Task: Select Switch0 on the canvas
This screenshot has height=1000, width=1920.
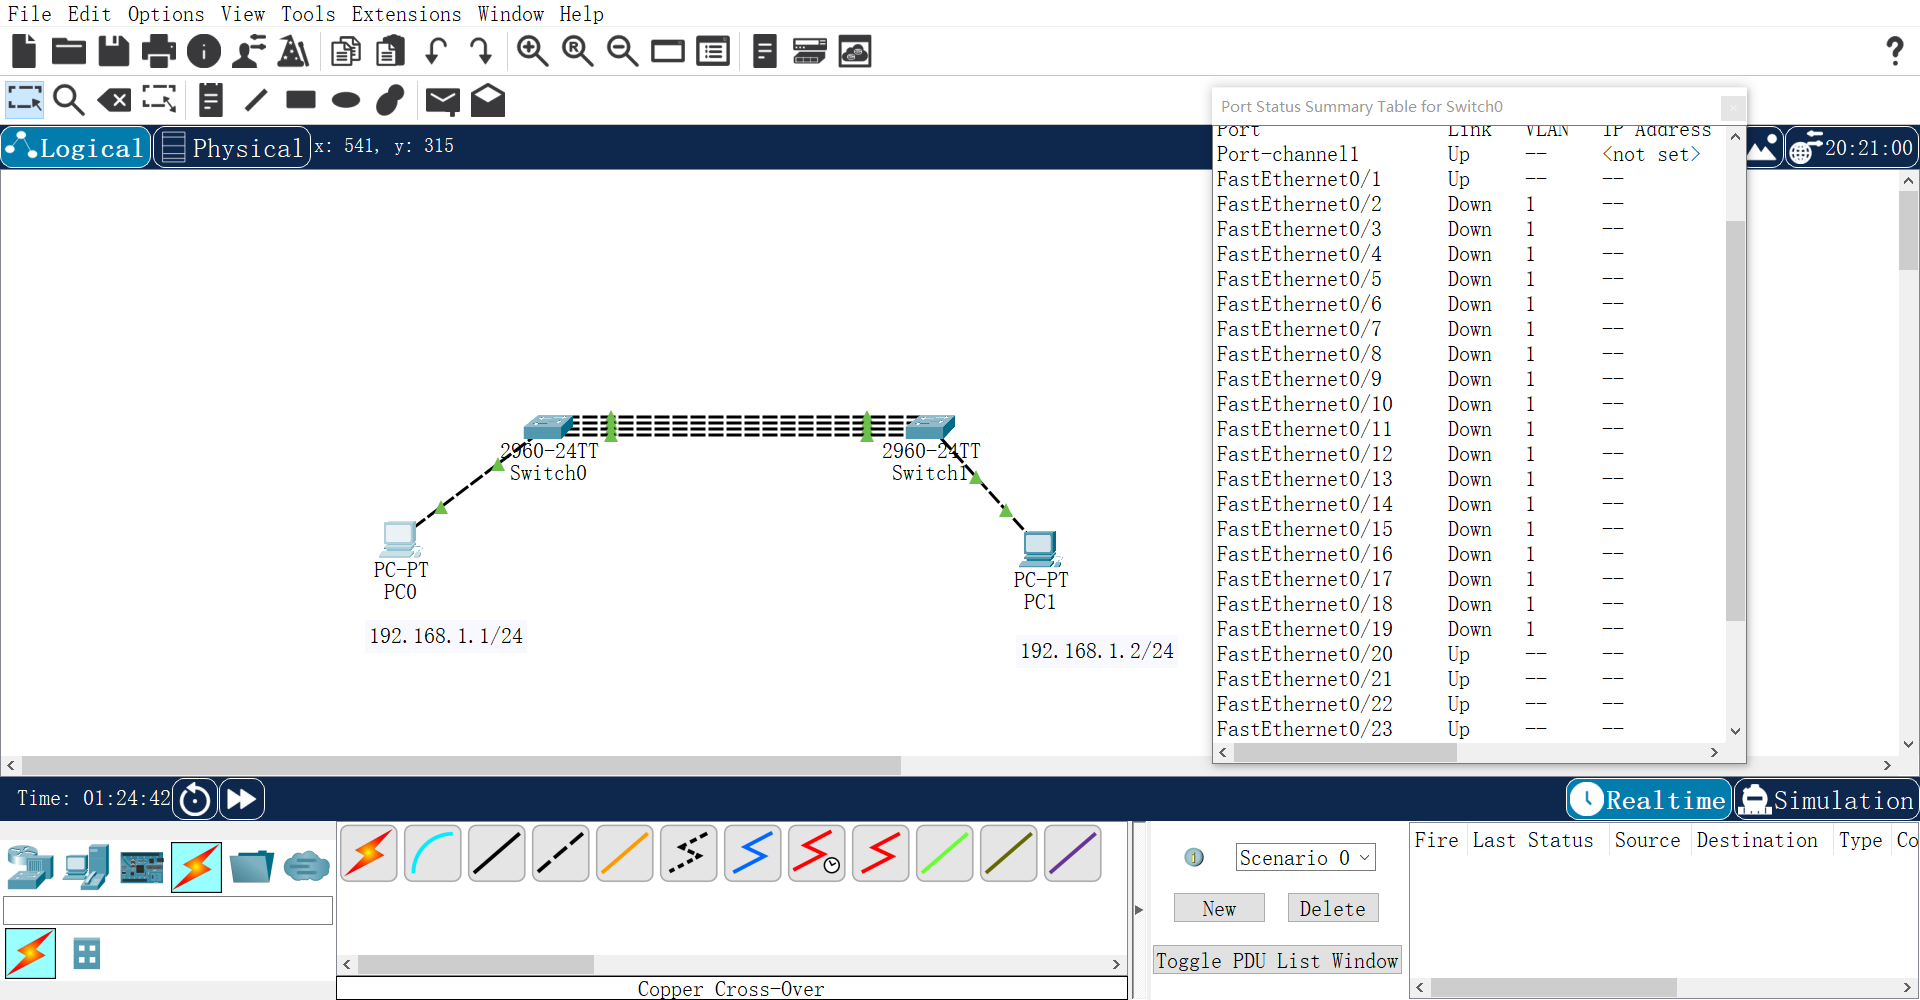Action: click(x=548, y=428)
